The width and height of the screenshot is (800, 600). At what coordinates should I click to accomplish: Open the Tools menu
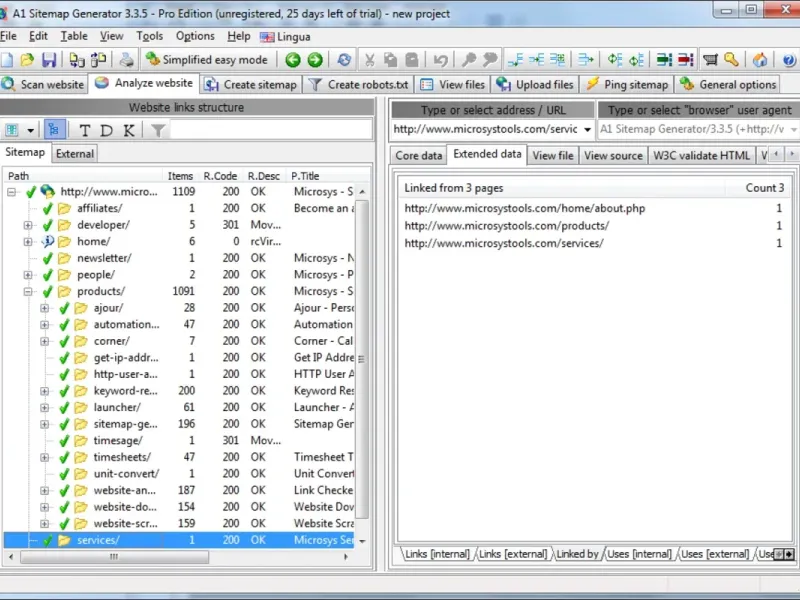click(x=150, y=36)
